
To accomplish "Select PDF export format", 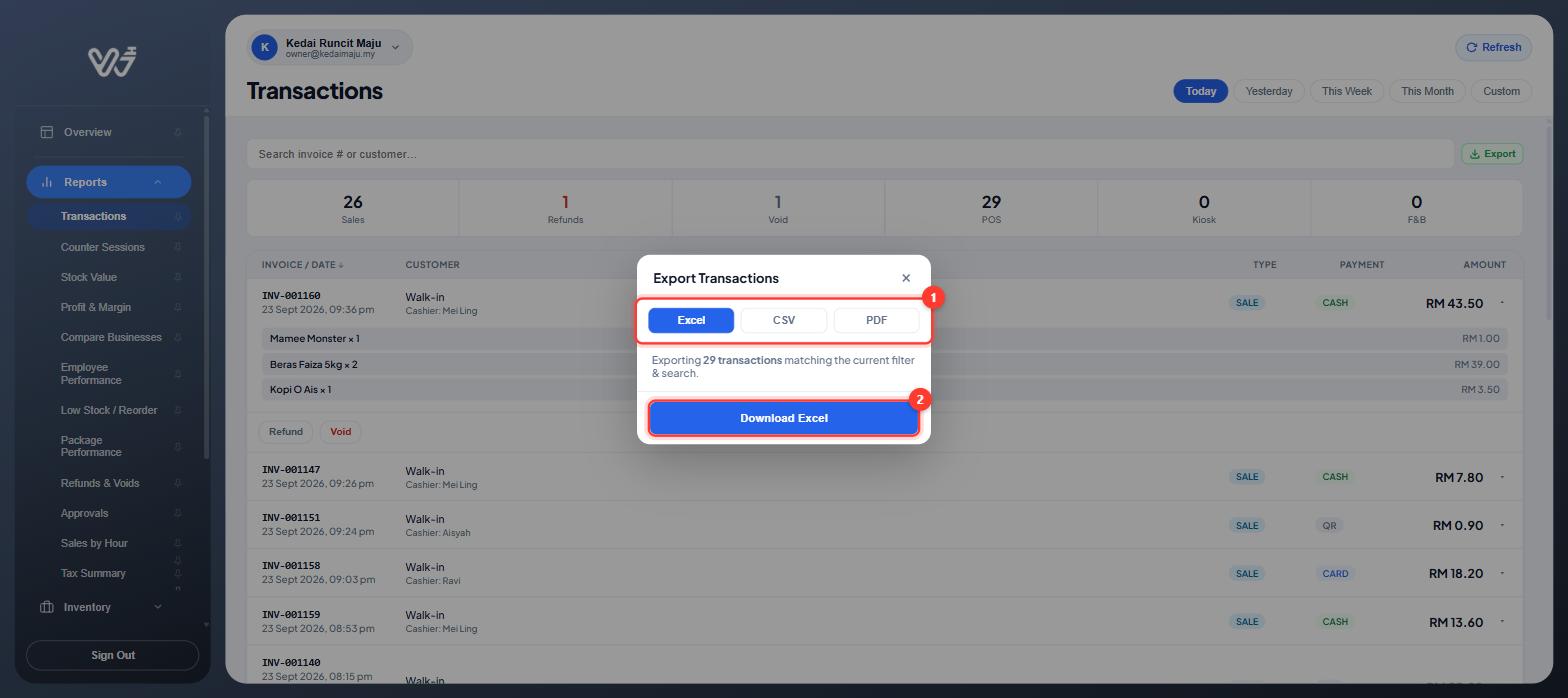I will click(x=876, y=320).
